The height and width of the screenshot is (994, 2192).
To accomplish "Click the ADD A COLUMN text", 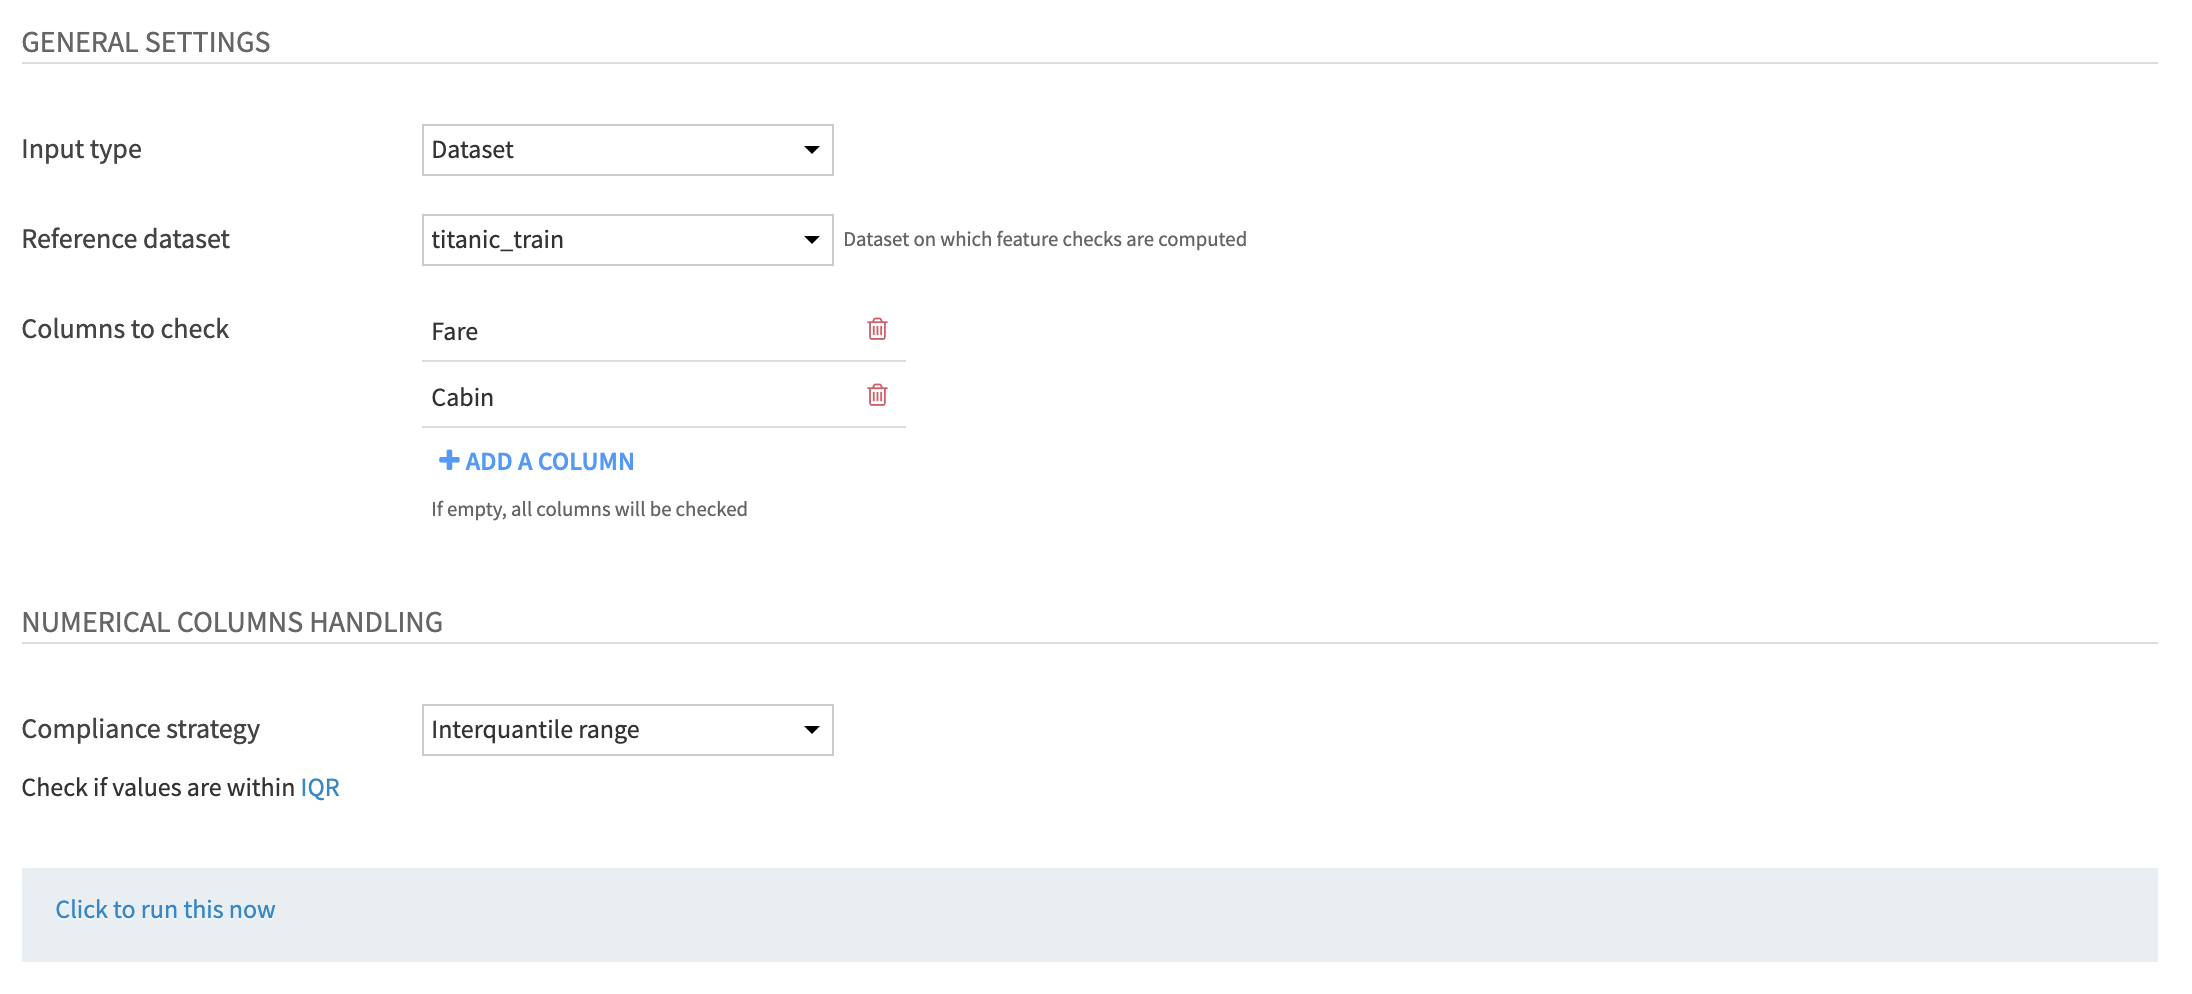I will click(550, 461).
